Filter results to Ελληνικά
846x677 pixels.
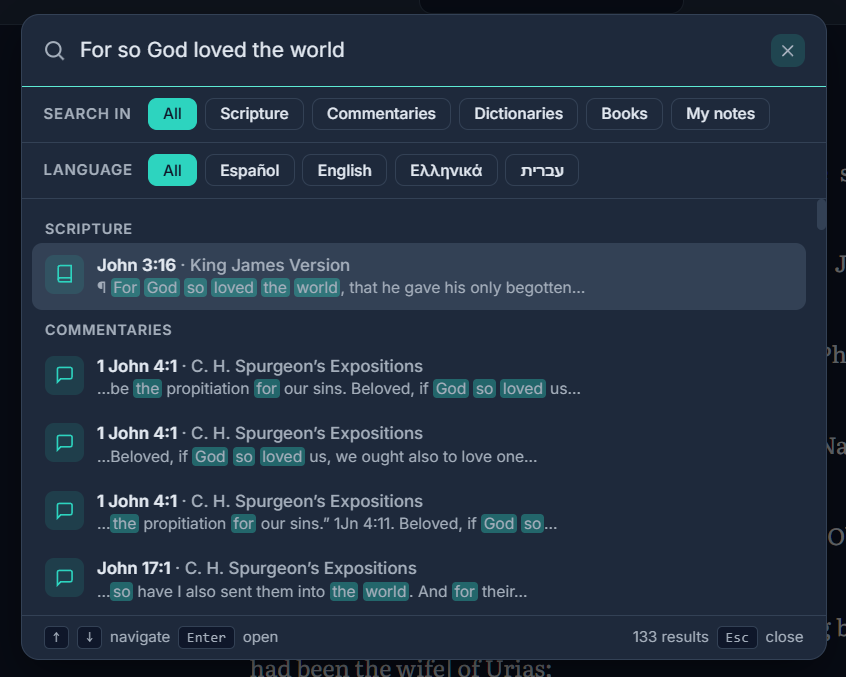pyautogui.click(x=446, y=170)
